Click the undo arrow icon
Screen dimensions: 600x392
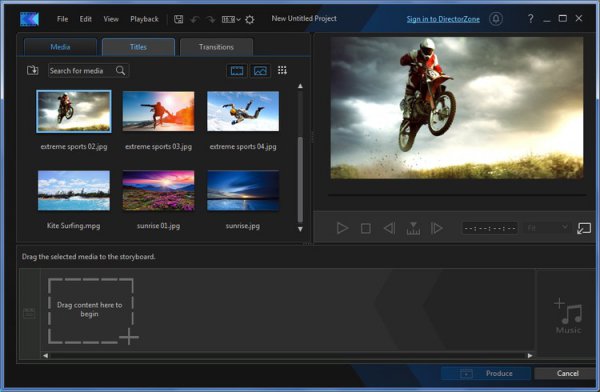pyautogui.click(x=195, y=19)
